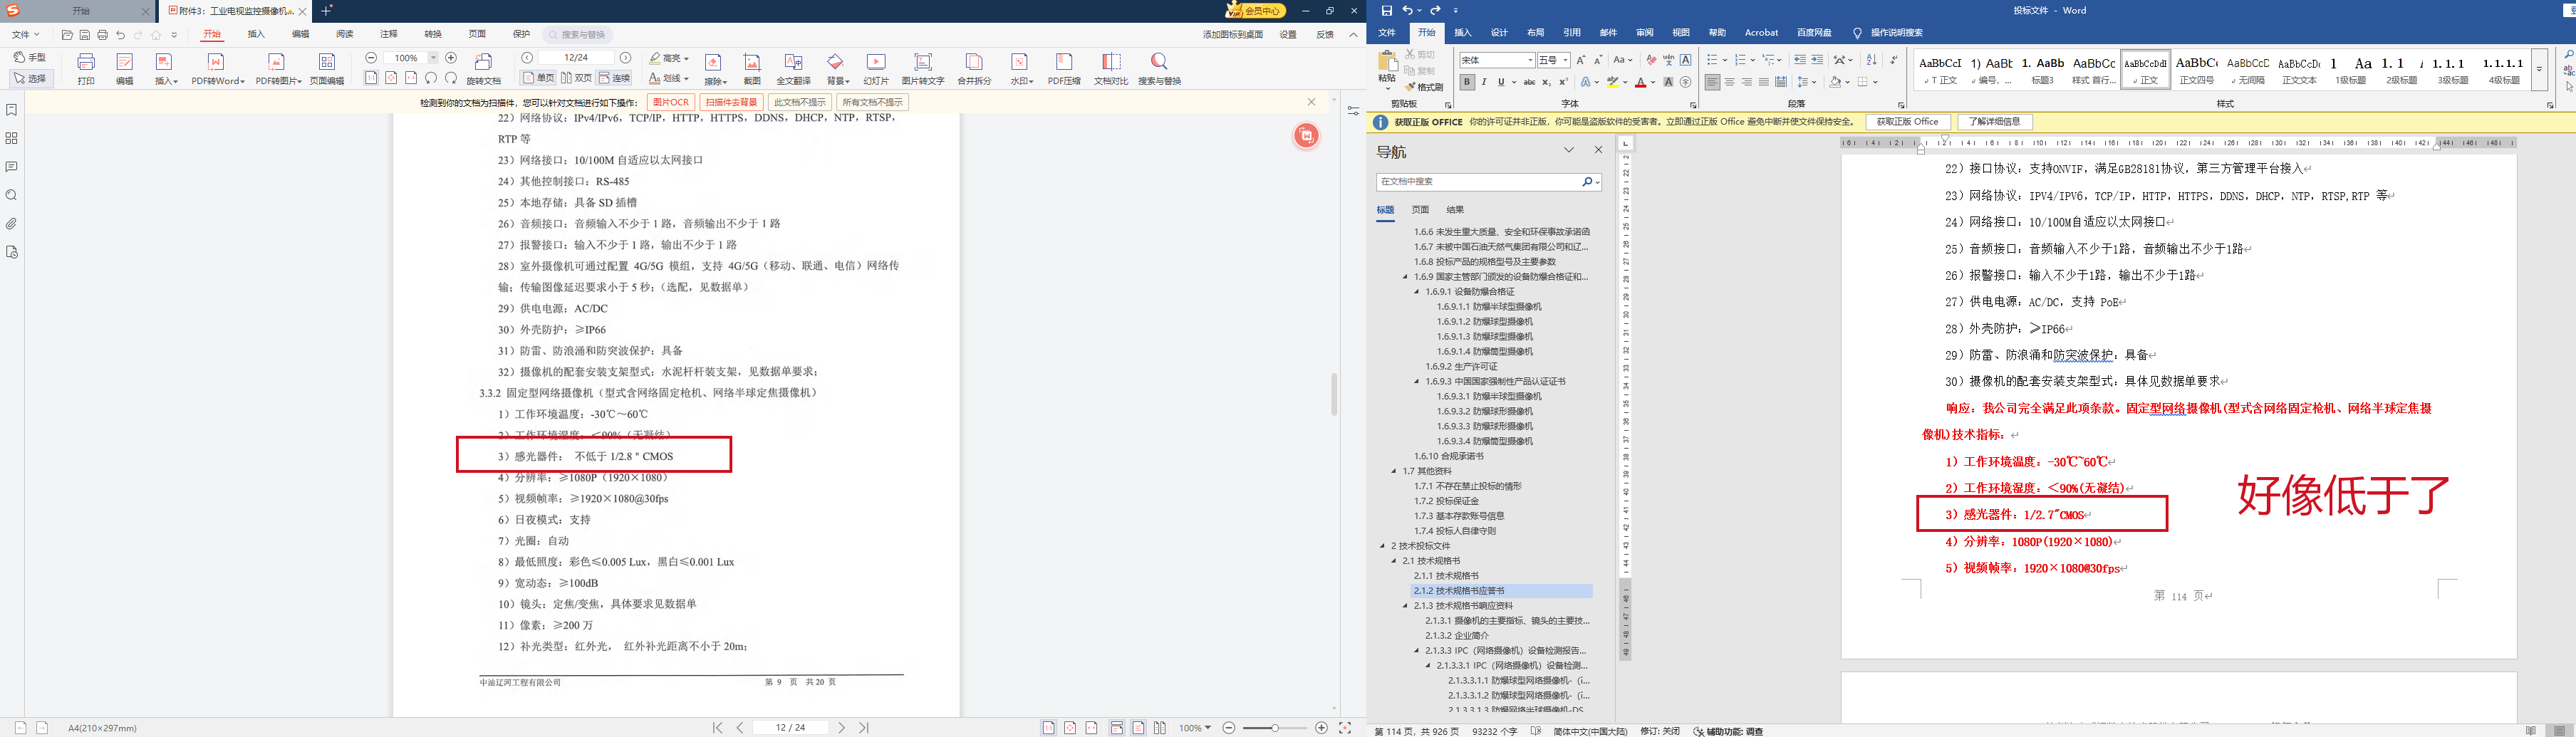Screen dimensions: 2576x737
Task: Open the 布局 tab in Word
Action: [1535, 33]
